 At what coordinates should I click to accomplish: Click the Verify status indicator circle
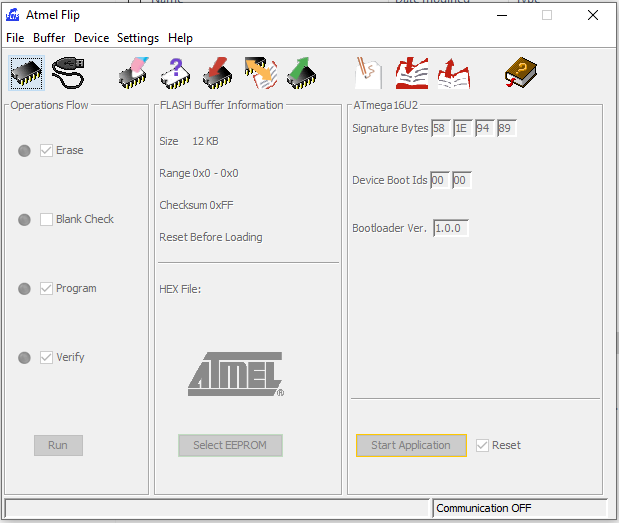(24, 358)
